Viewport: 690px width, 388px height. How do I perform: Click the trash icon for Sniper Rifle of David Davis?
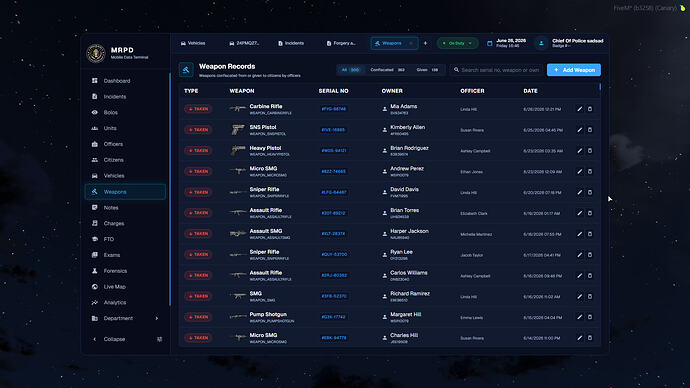[x=590, y=192]
